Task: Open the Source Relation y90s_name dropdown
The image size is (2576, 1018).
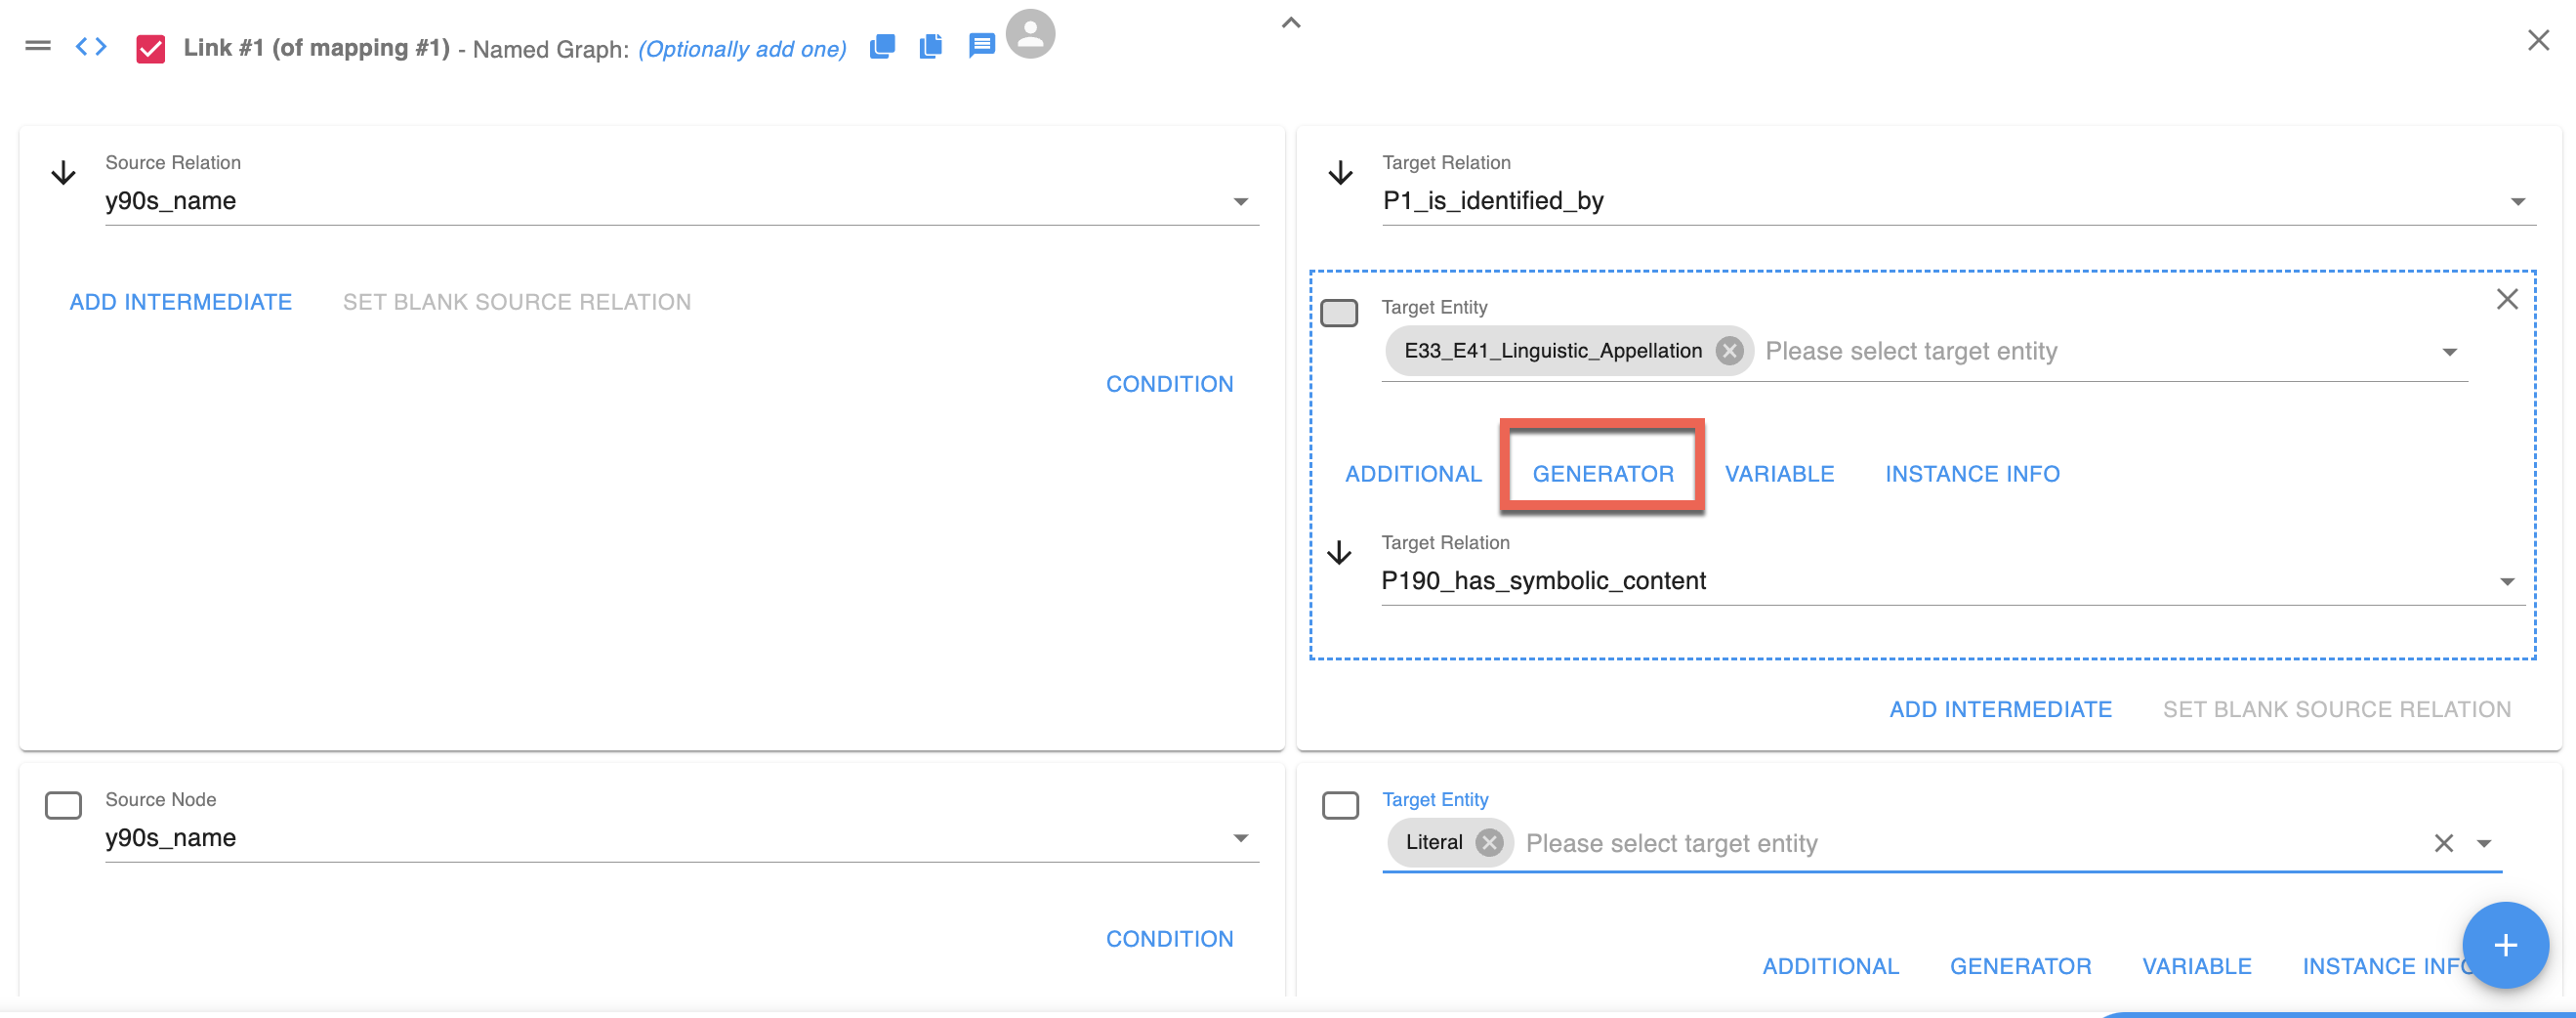Action: tap(1240, 202)
